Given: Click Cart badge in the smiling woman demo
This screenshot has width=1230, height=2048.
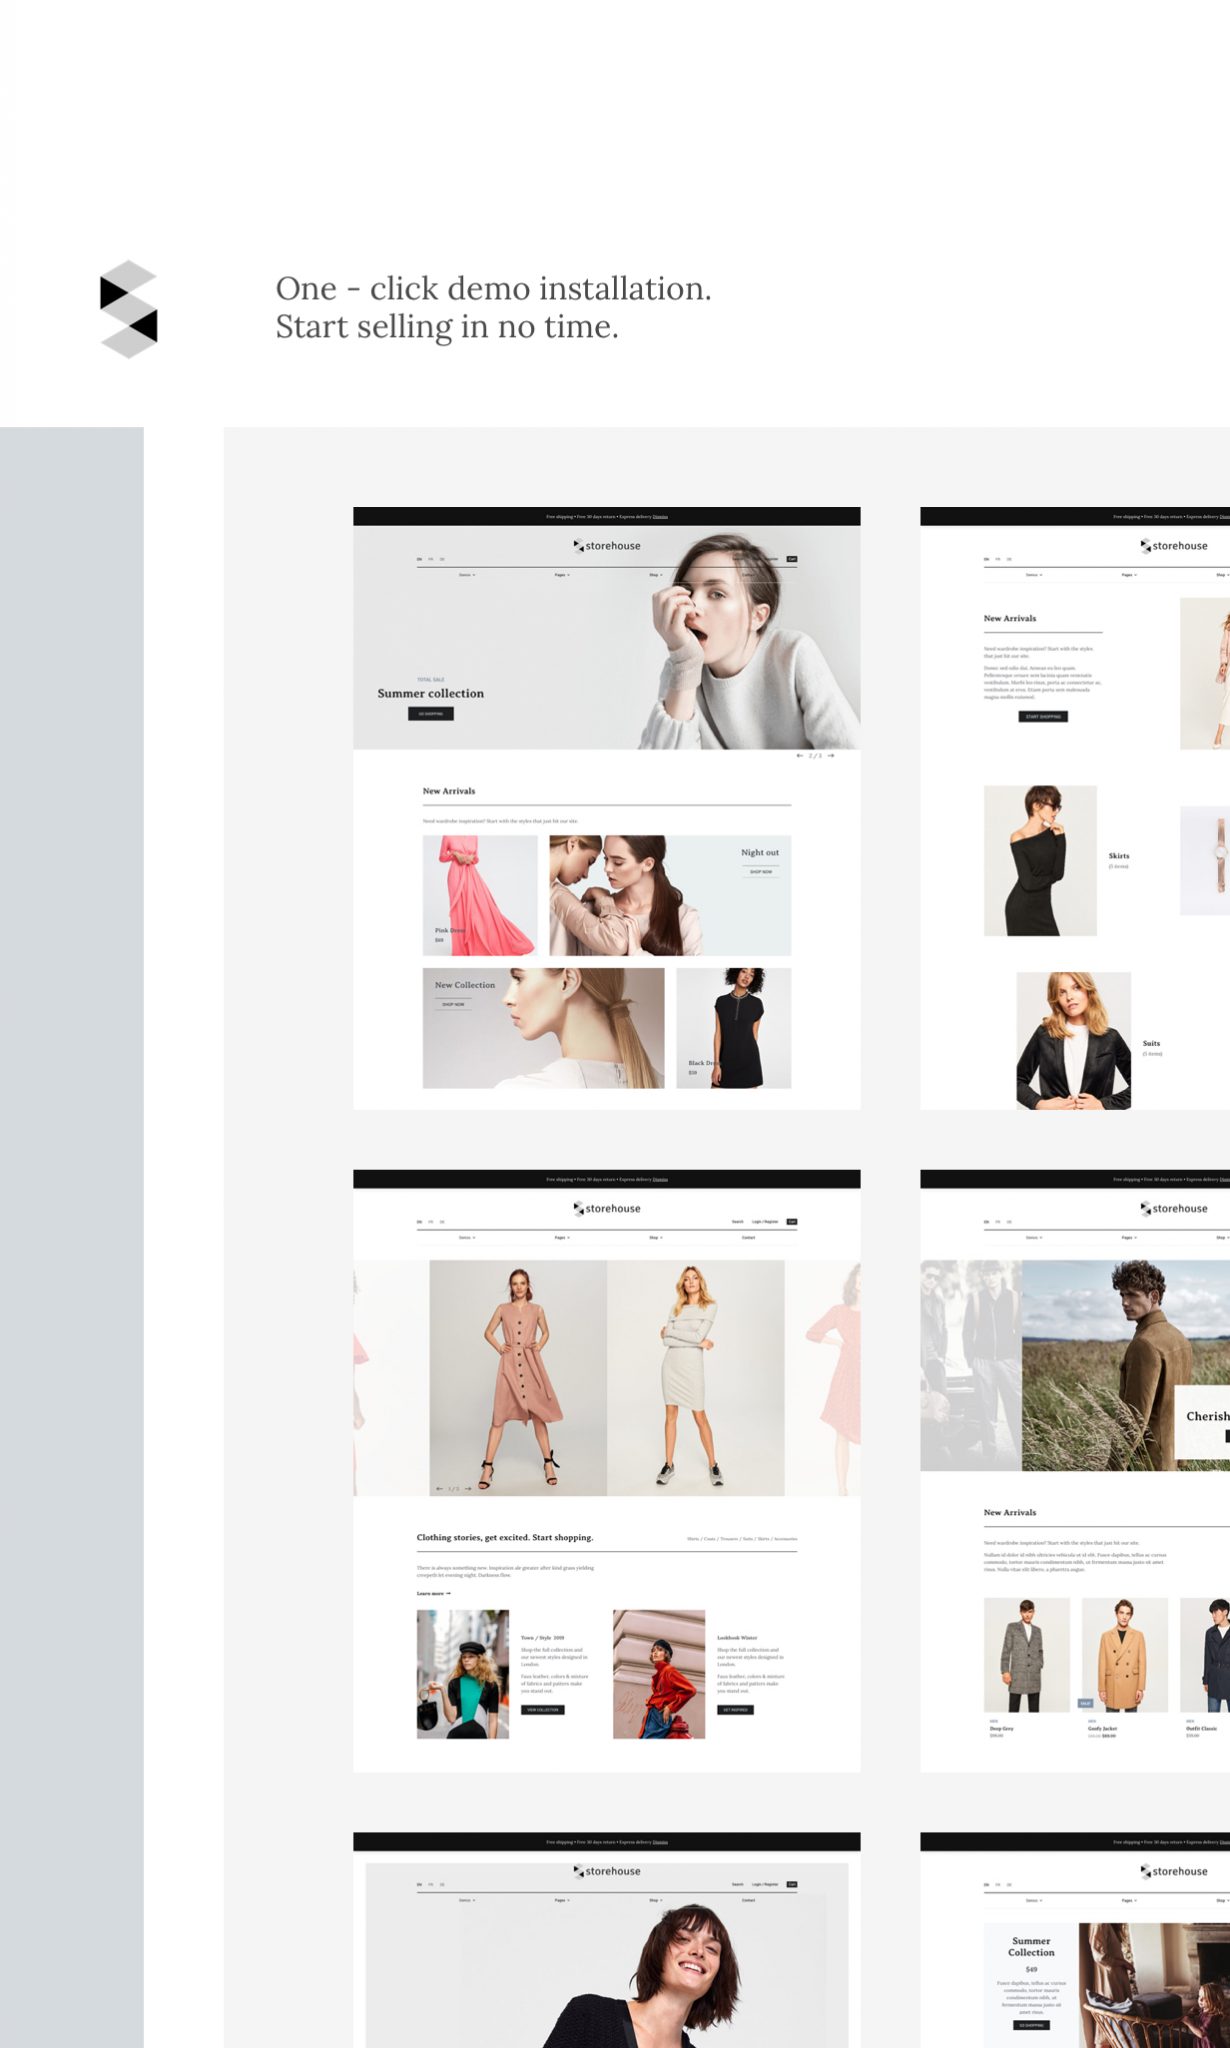Looking at the screenshot, I should (792, 1885).
